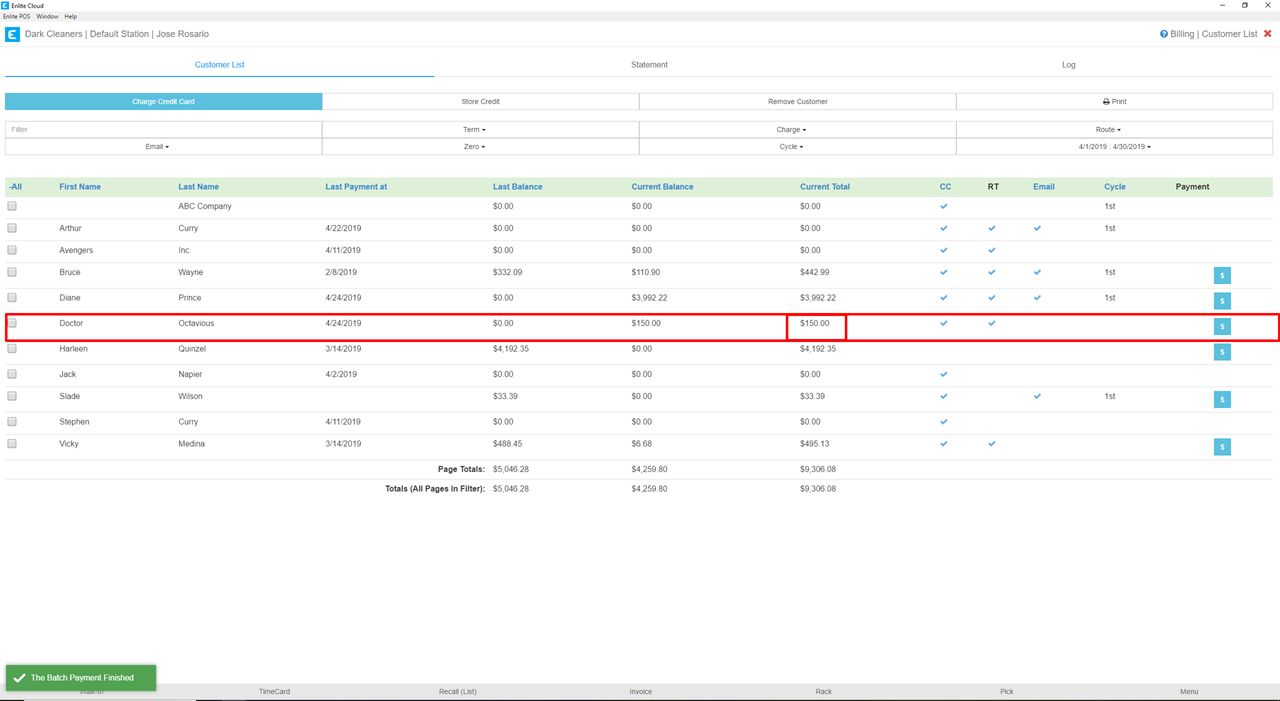Select Harleen Quinzel's checkbox
This screenshot has width=1280, height=701.
[x=12, y=349]
